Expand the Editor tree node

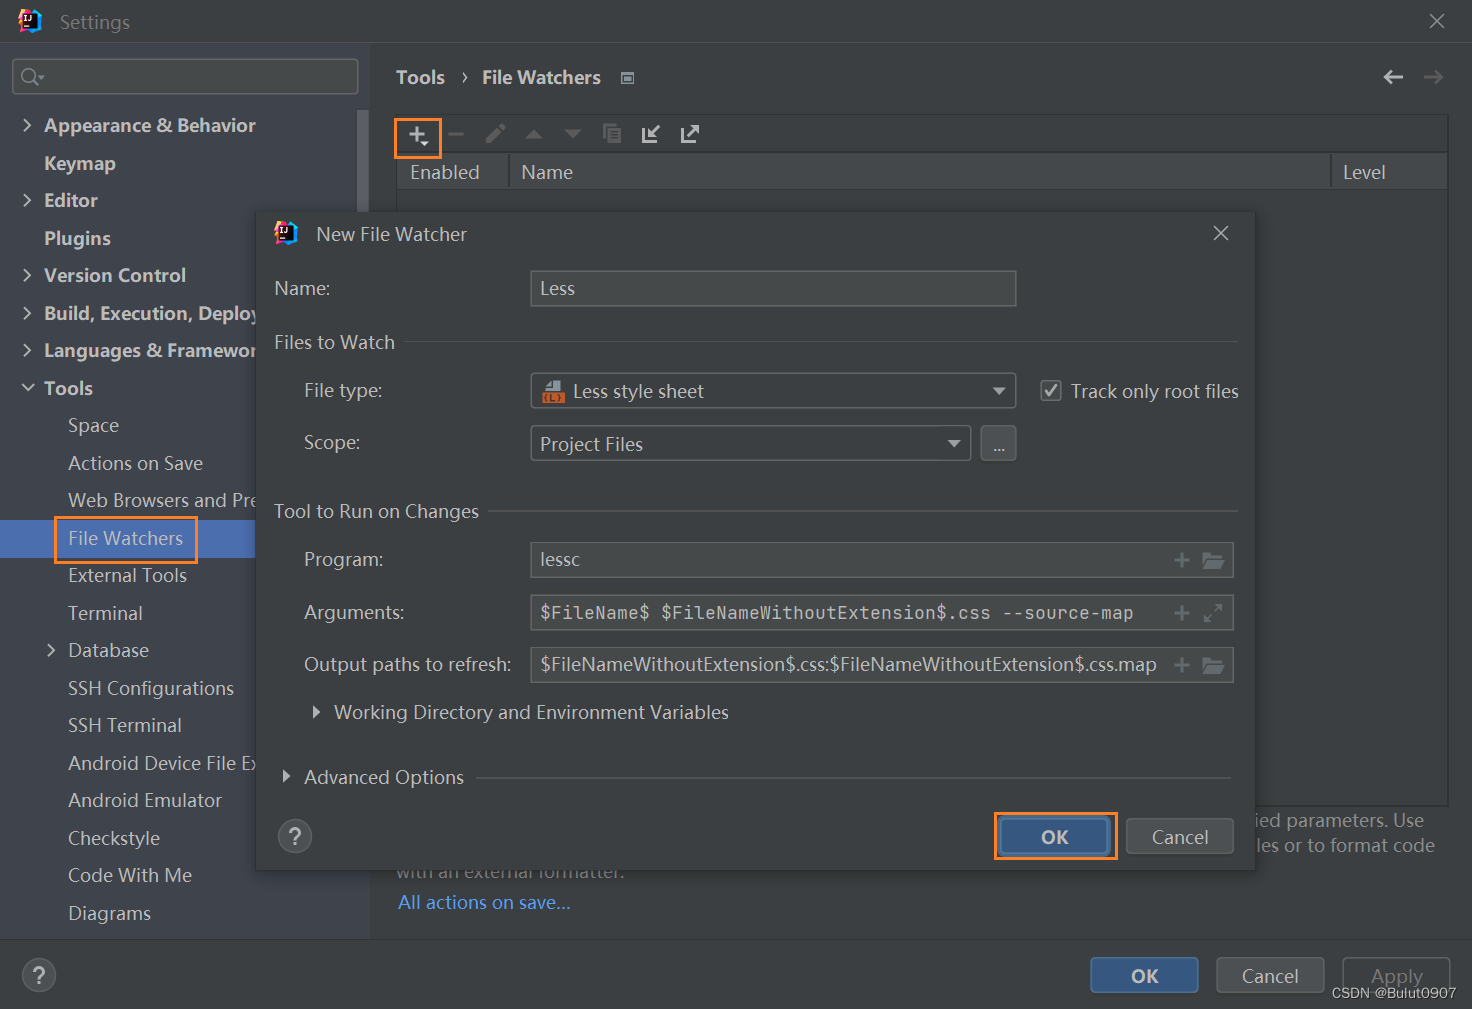click(x=27, y=200)
